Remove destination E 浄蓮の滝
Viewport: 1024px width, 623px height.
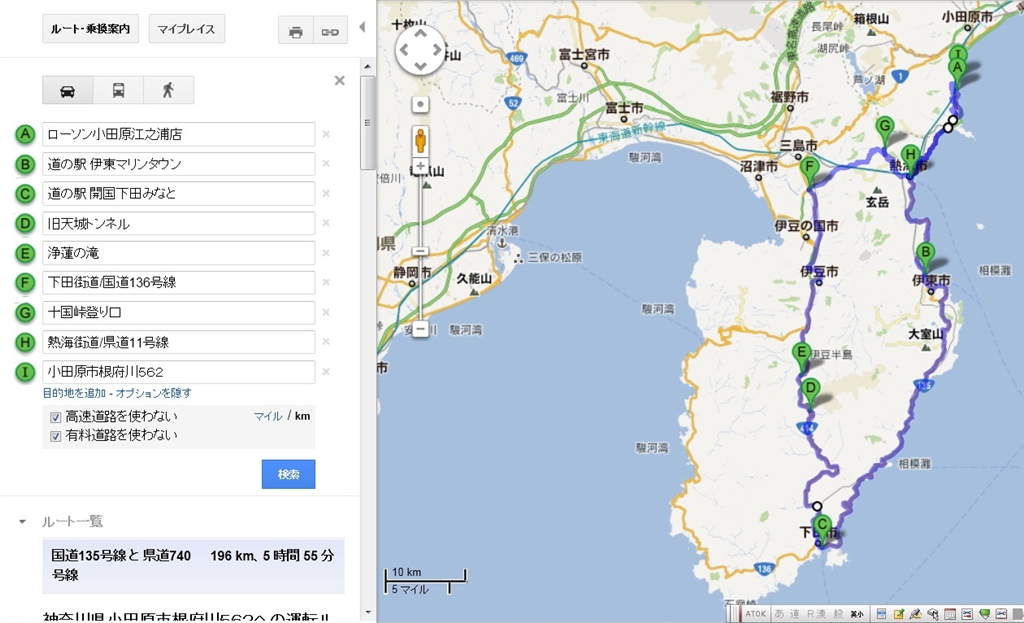click(325, 253)
